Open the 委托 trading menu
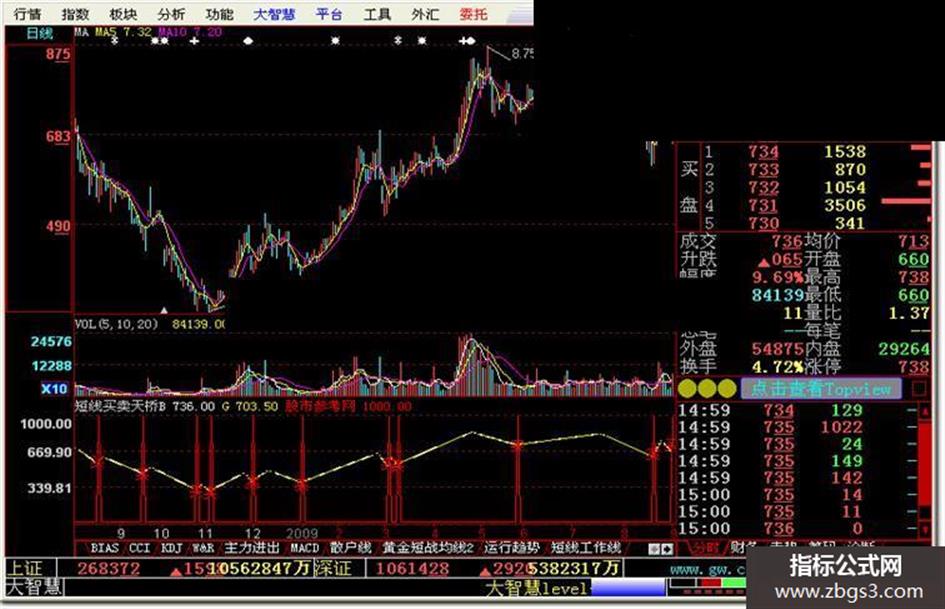The height and width of the screenshot is (609, 945). pyautogui.click(x=473, y=13)
